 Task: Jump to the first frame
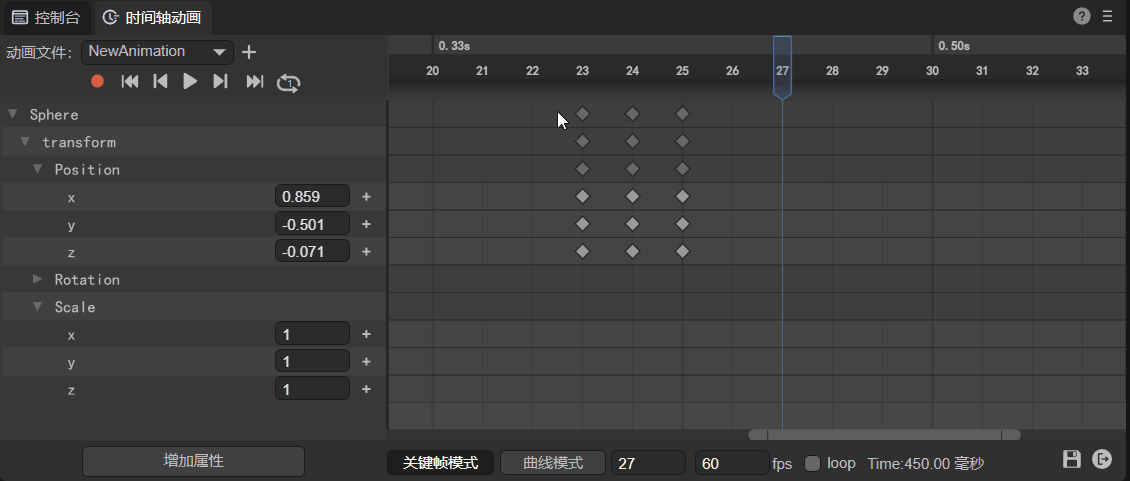[129, 82]
